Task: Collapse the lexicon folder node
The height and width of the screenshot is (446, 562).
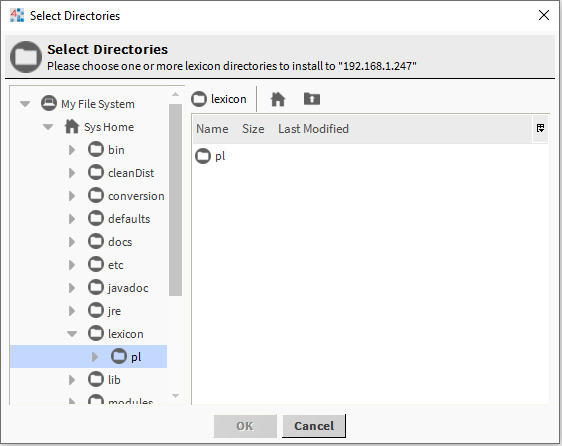Action: (72, 334)
